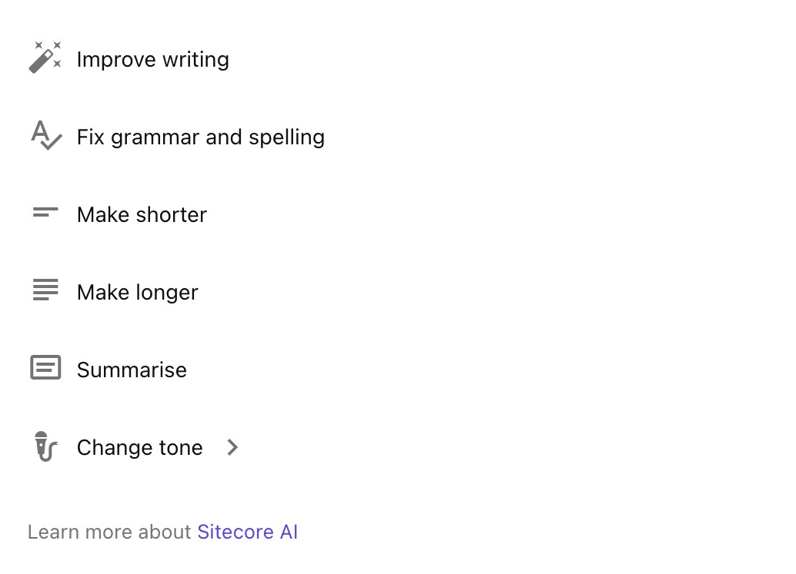Click the magic wand Improve writing icon

45,57
